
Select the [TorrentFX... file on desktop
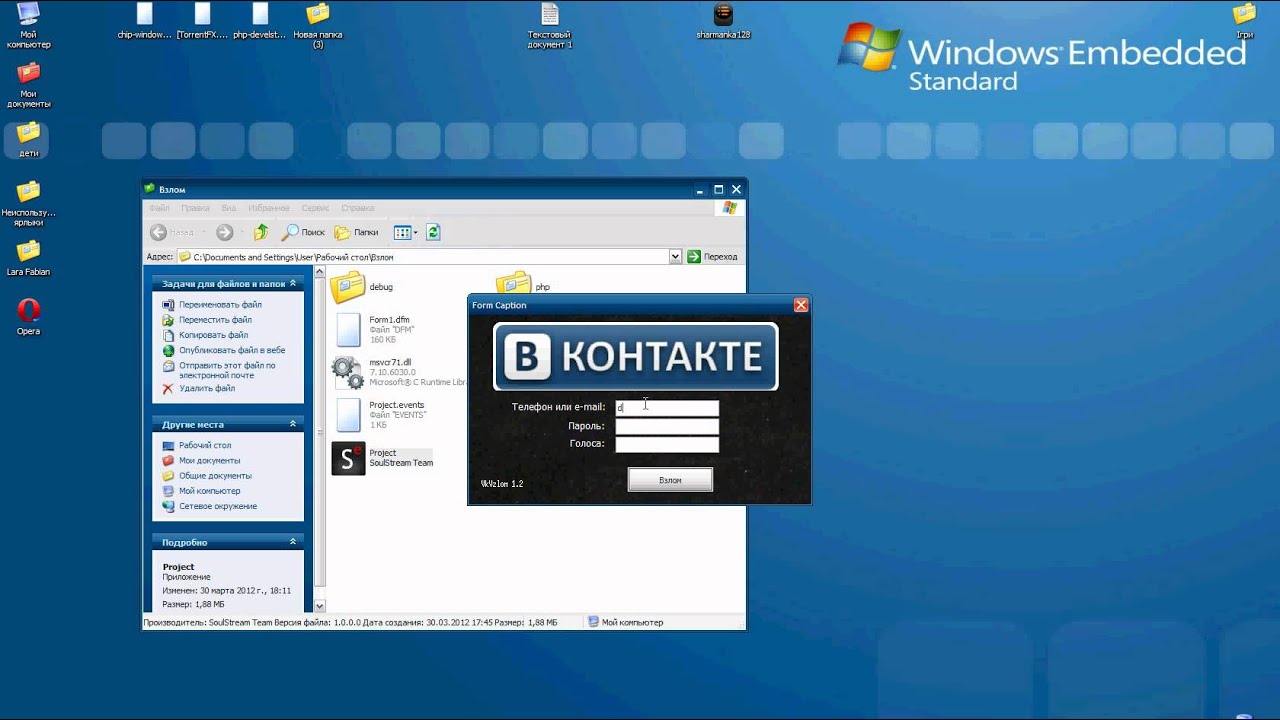203,22
